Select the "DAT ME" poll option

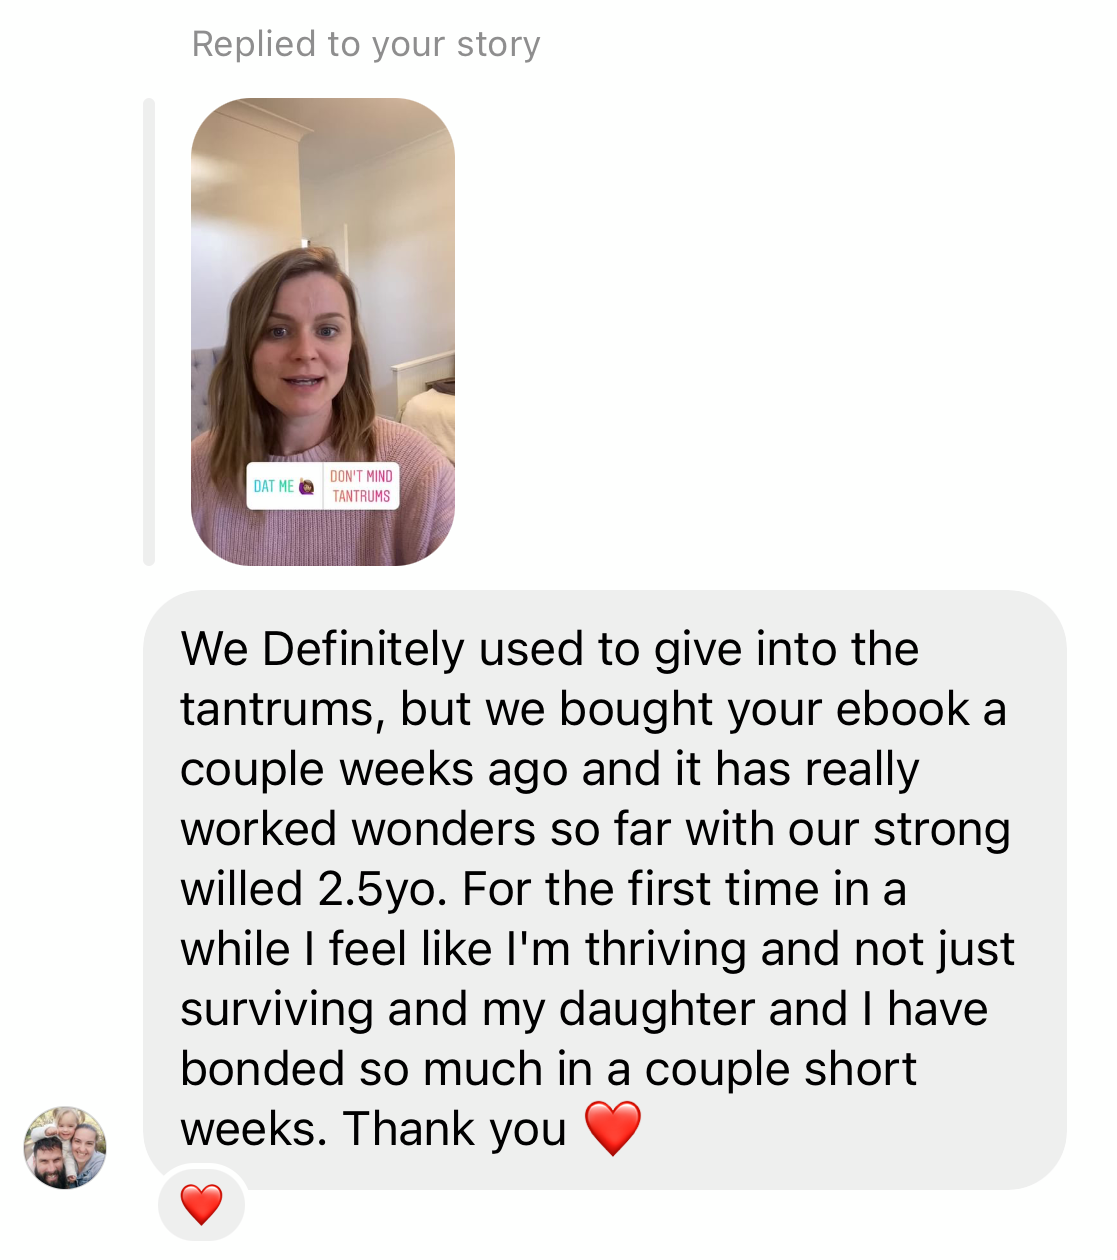coord(285,486)
